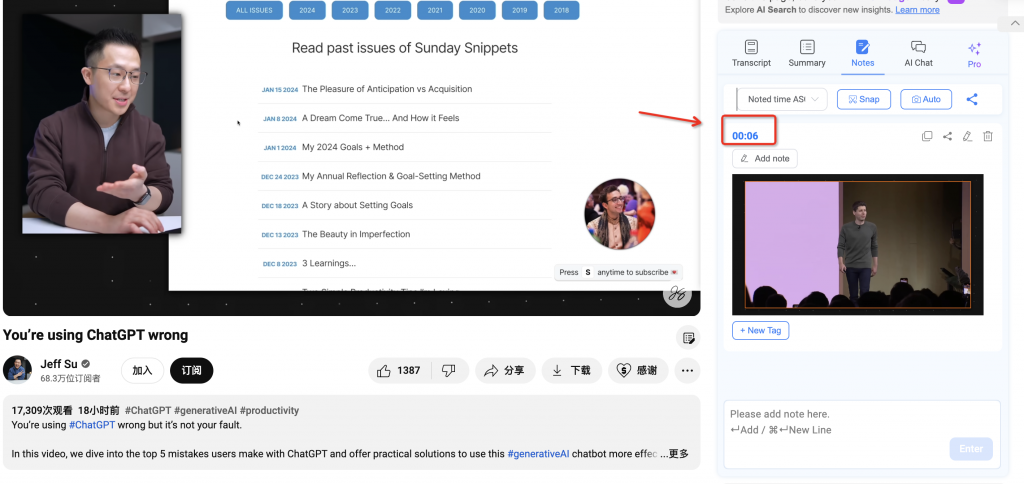Open Jeff Su channel avatar
Viewport: 1024px width, 484px height.
tap(18, 370)
